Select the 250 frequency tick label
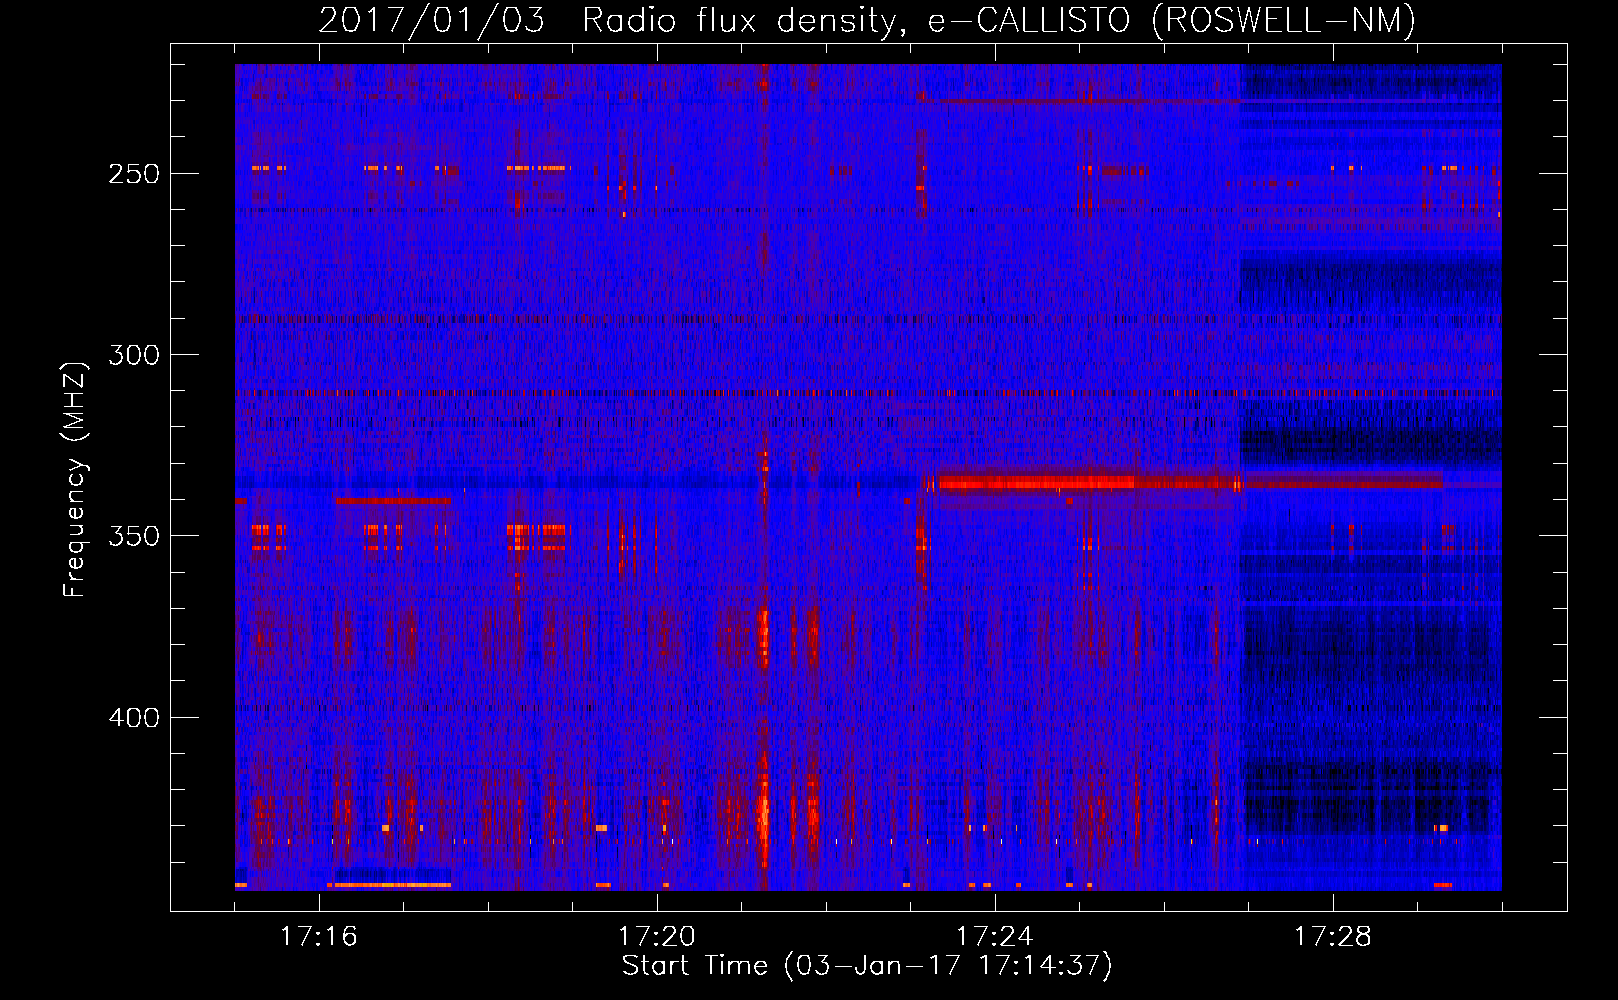The image size is (1618, 1000). pos(134,174)
